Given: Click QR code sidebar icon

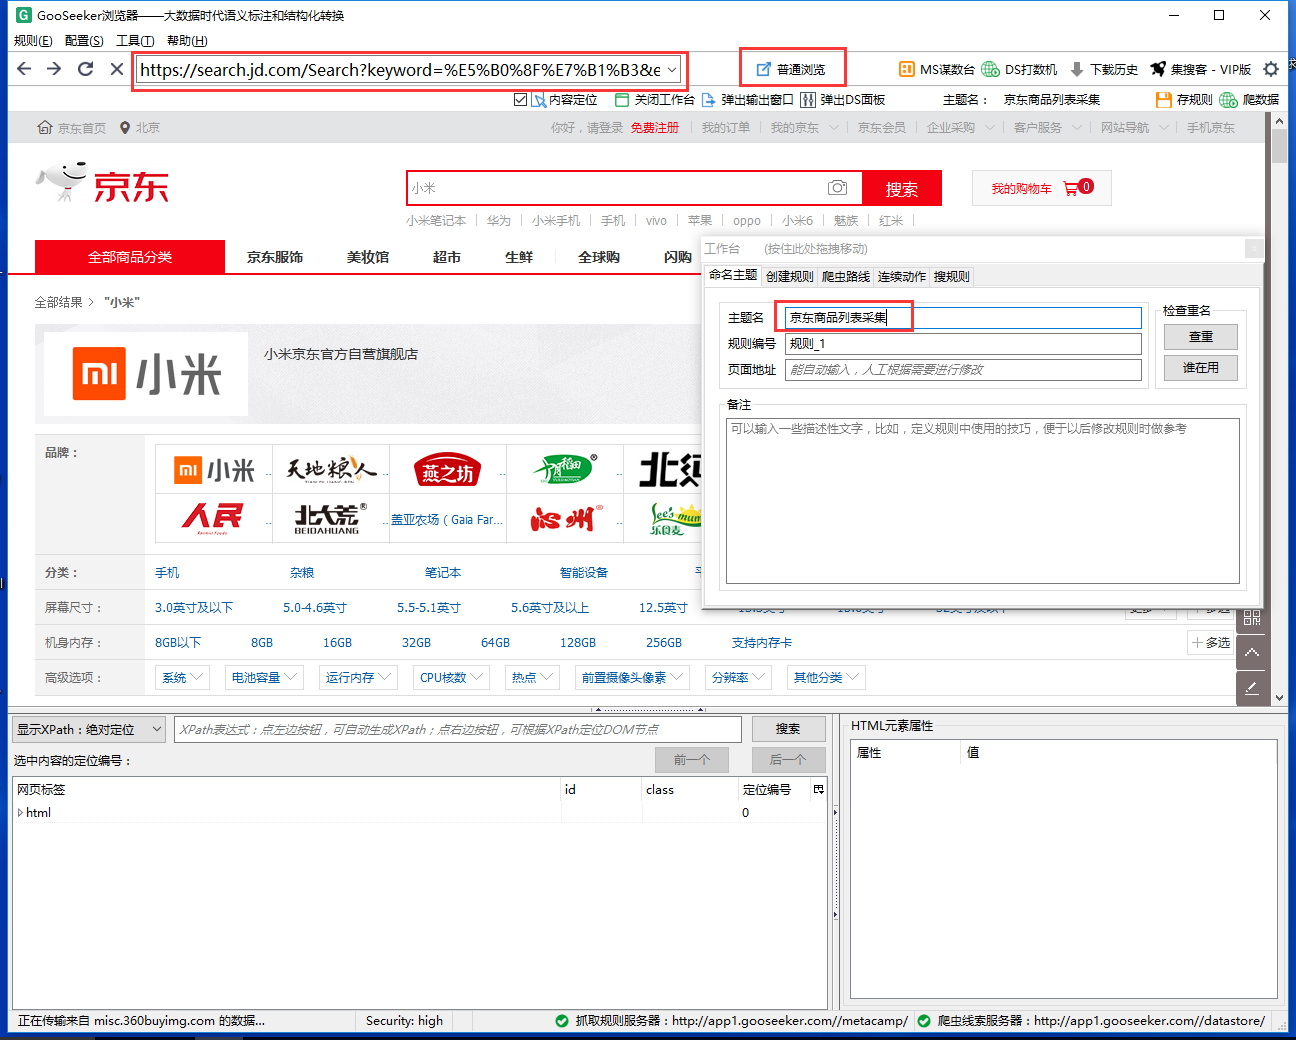Looking at the screenshot, I should (x=1252, y=618).
